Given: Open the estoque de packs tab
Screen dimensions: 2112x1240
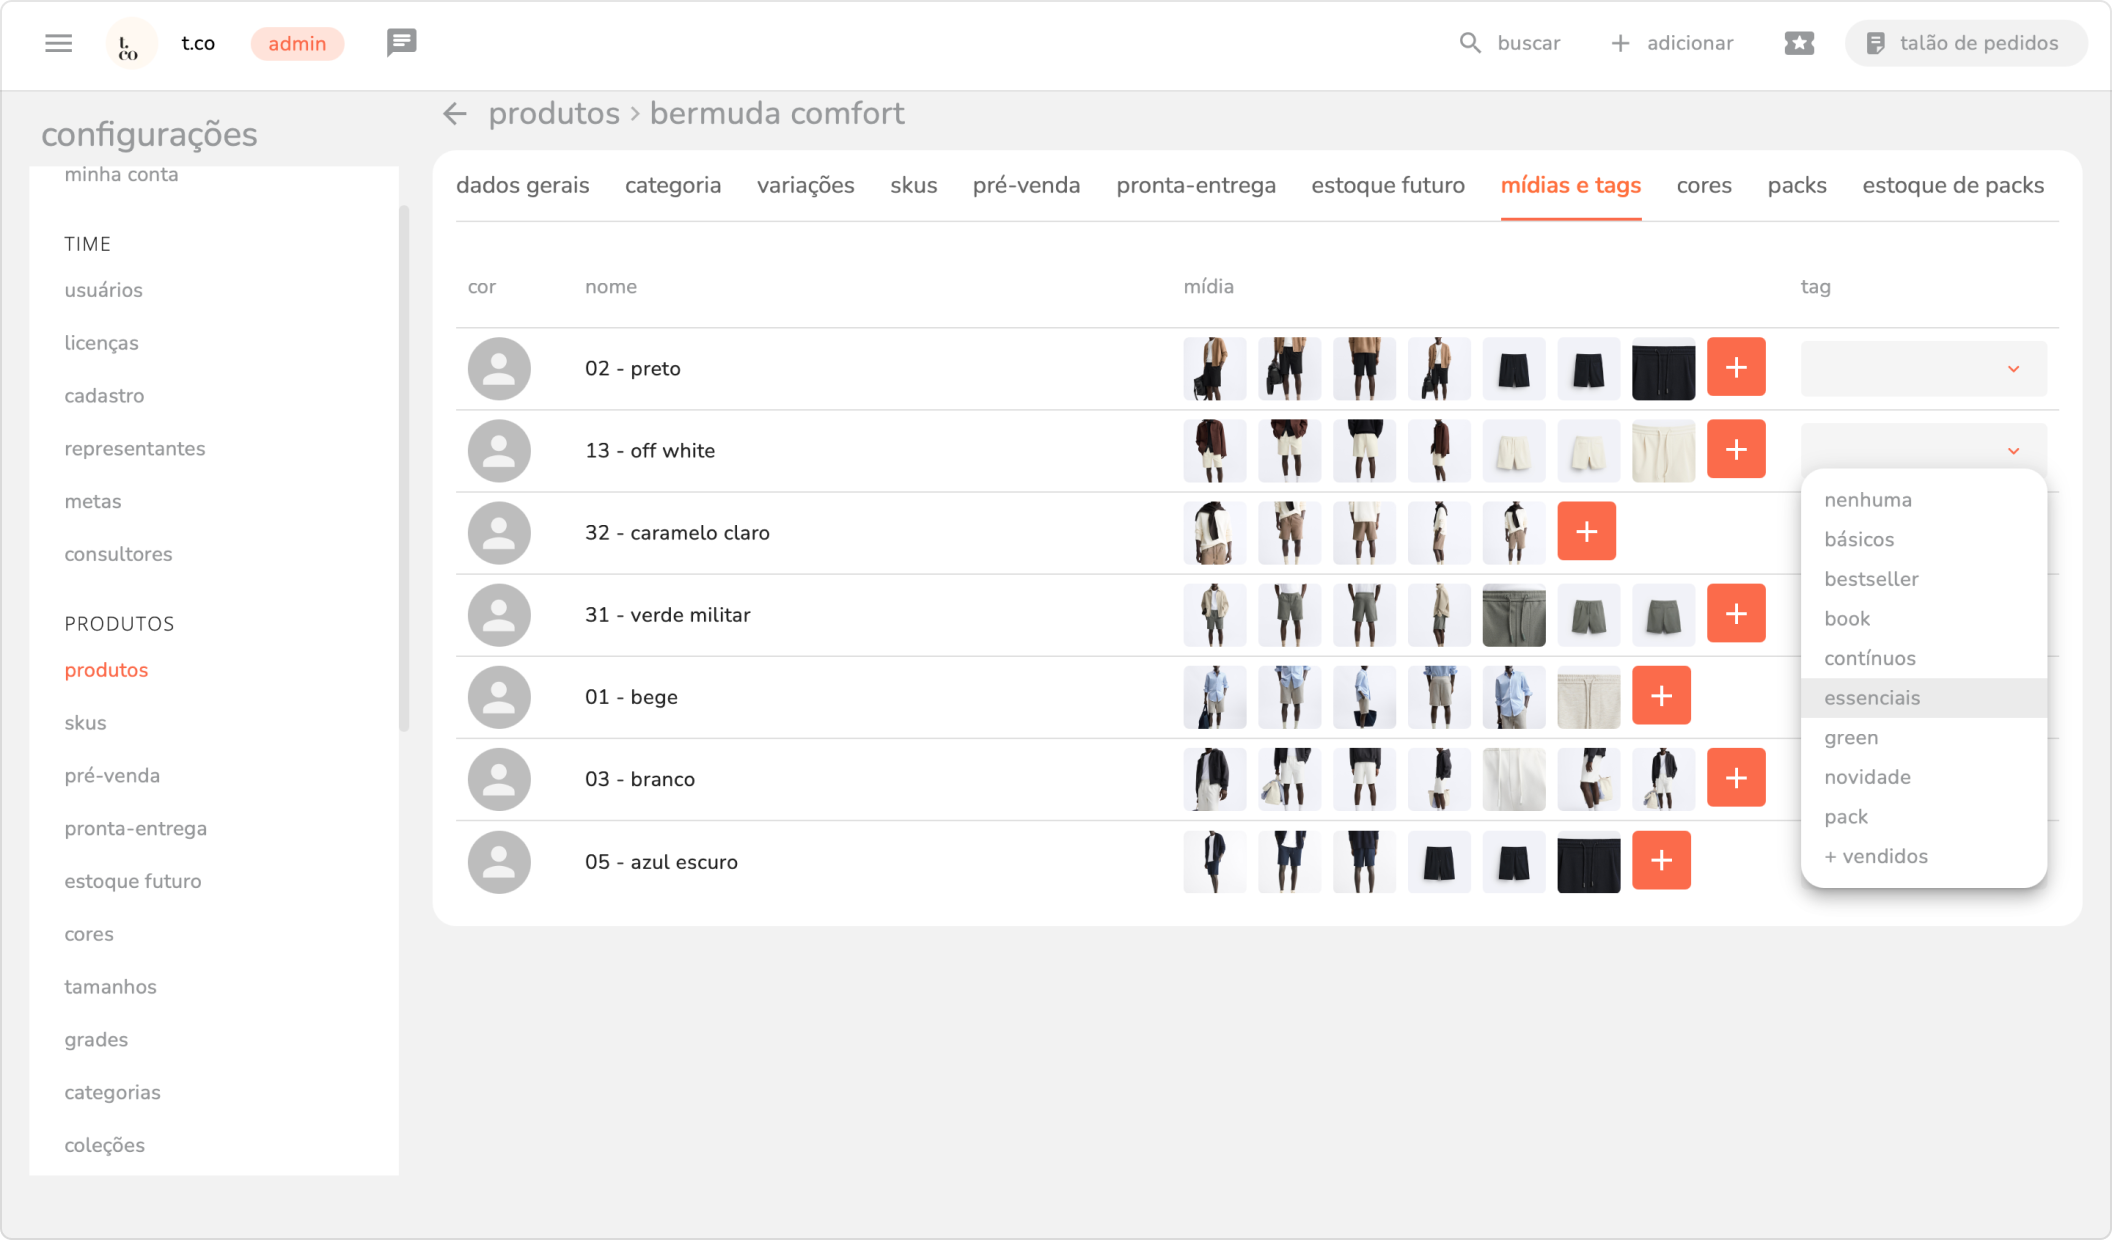Looking at the screenshot, I should coord(1952,185).
